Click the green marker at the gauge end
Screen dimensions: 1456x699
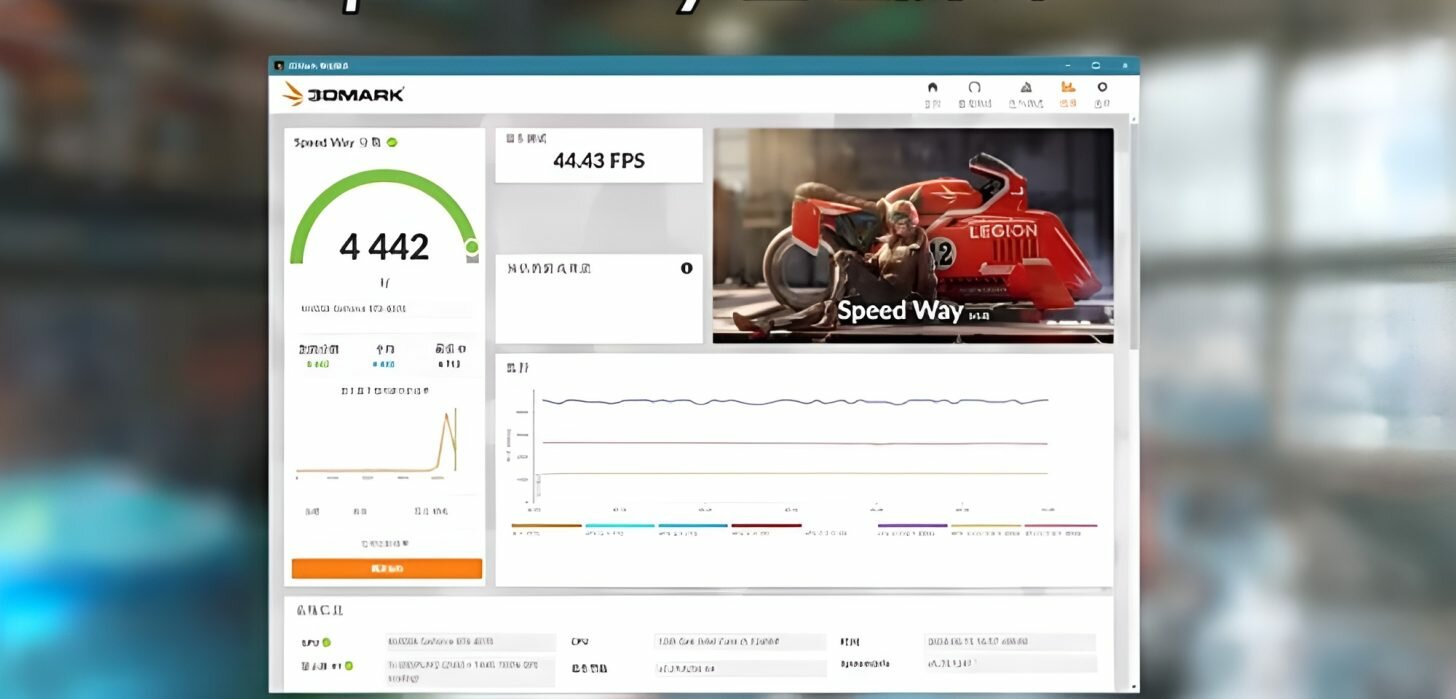pos(471,246)
